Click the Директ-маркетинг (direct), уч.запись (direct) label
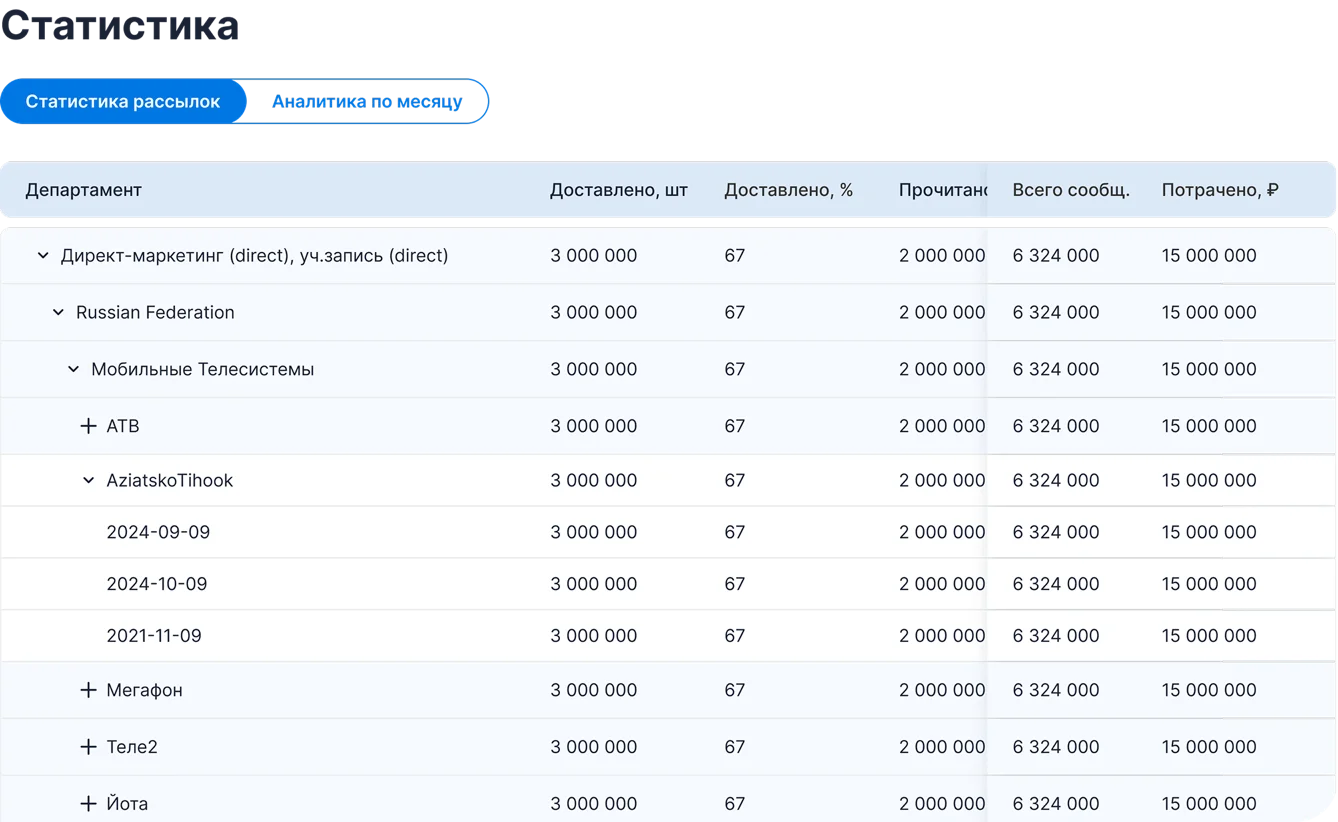This screenshot has width=1338, height=822. coord(254,256)
